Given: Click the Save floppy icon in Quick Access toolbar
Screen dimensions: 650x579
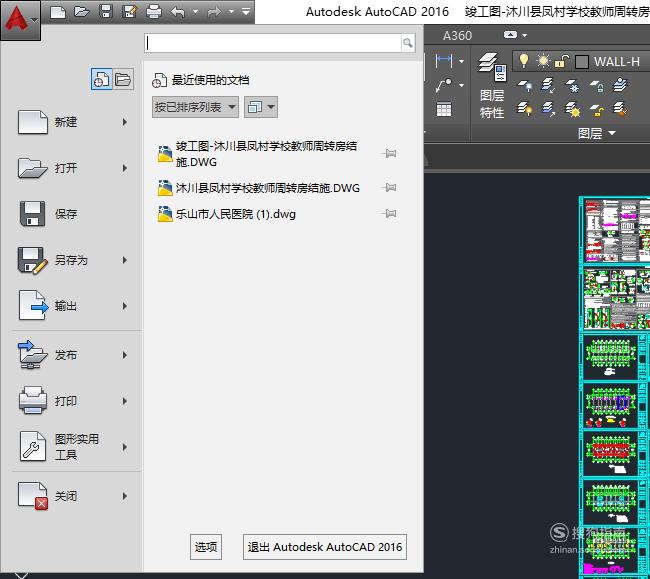Looking at the screenshot, I should [106, 12].
